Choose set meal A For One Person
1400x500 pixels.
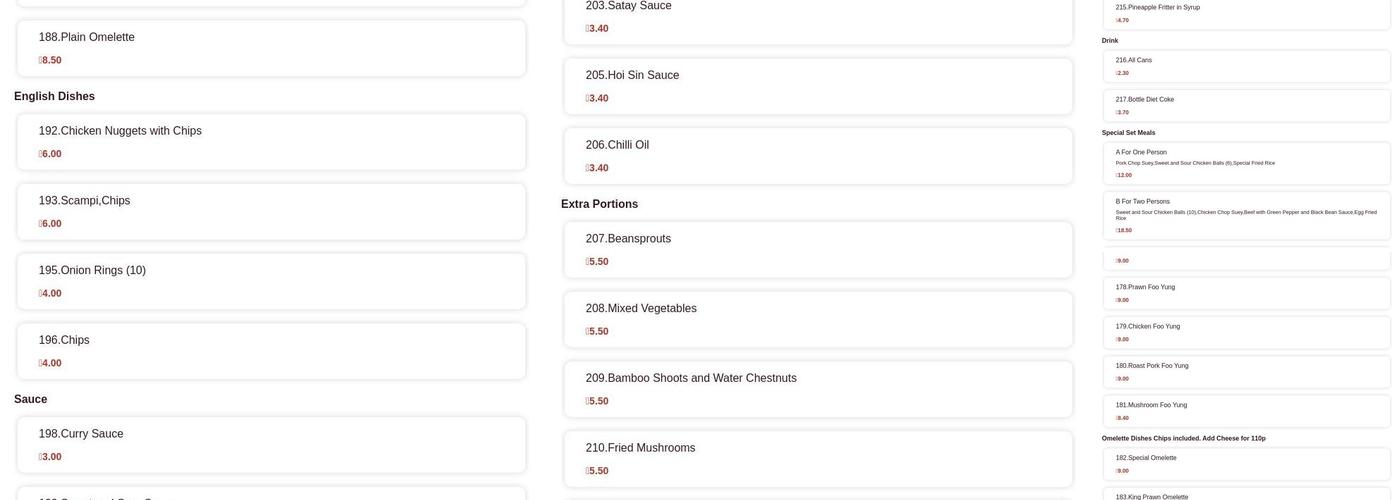click(1247, 163)
